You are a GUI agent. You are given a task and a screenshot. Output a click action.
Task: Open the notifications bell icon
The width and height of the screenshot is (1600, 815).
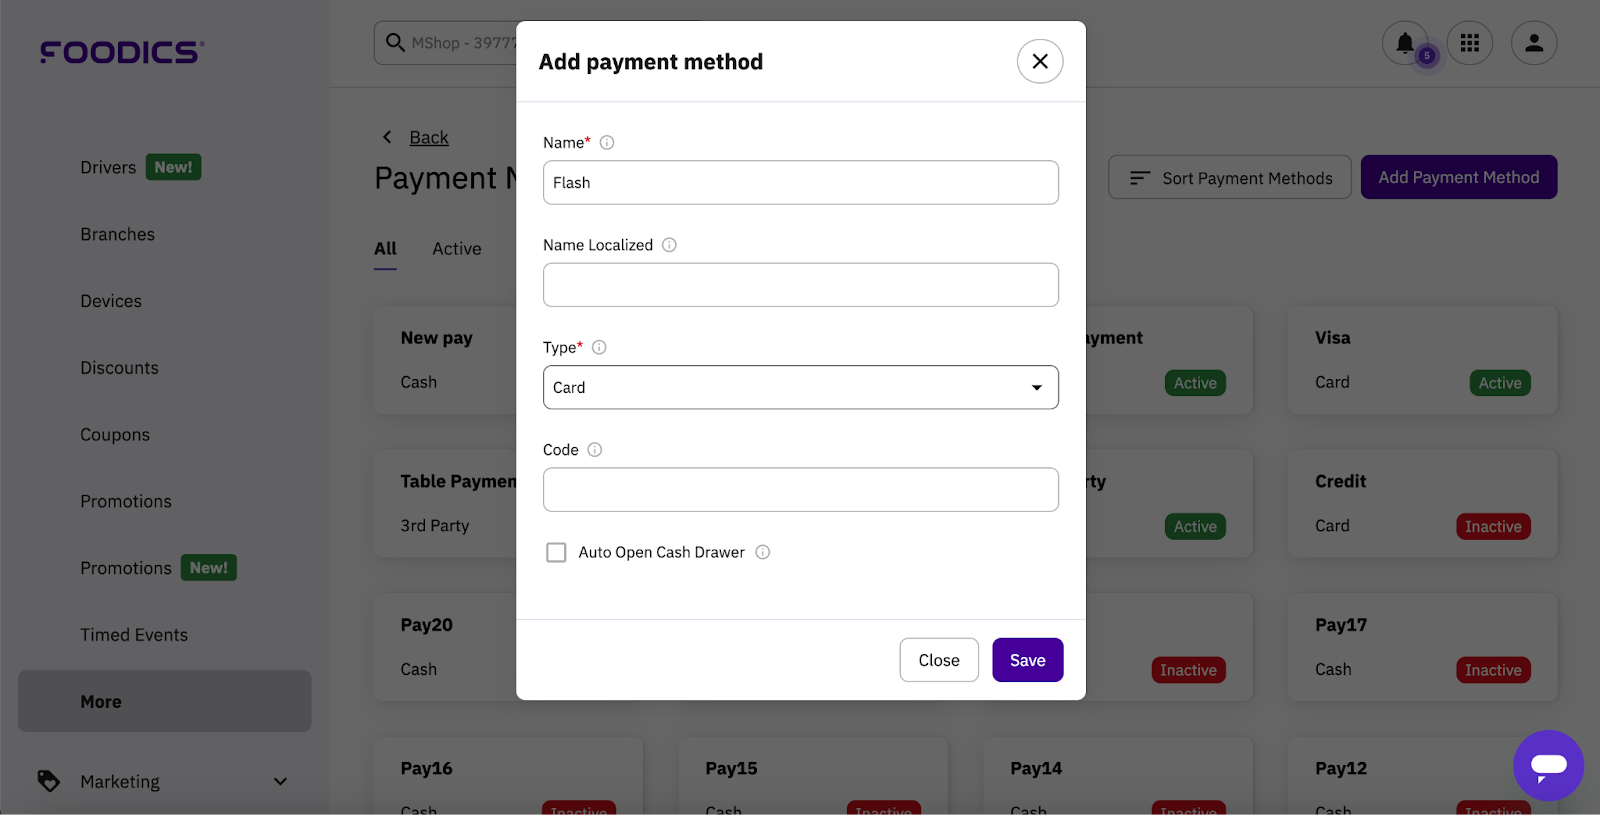coord(1405,43)
